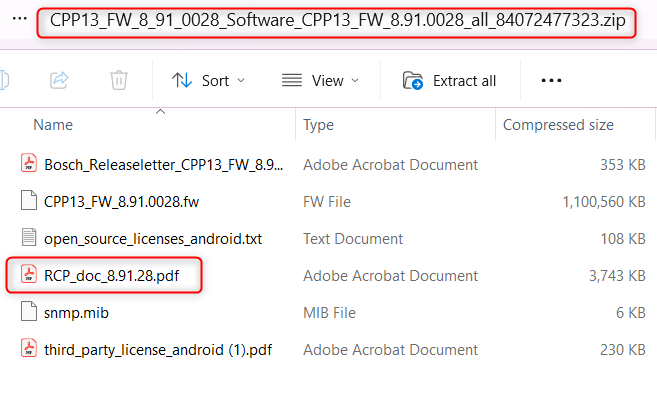Sort by the Name column header
The width and height of the screenshot is (657, 410).
pyautogui.click(x=54, y=125)
